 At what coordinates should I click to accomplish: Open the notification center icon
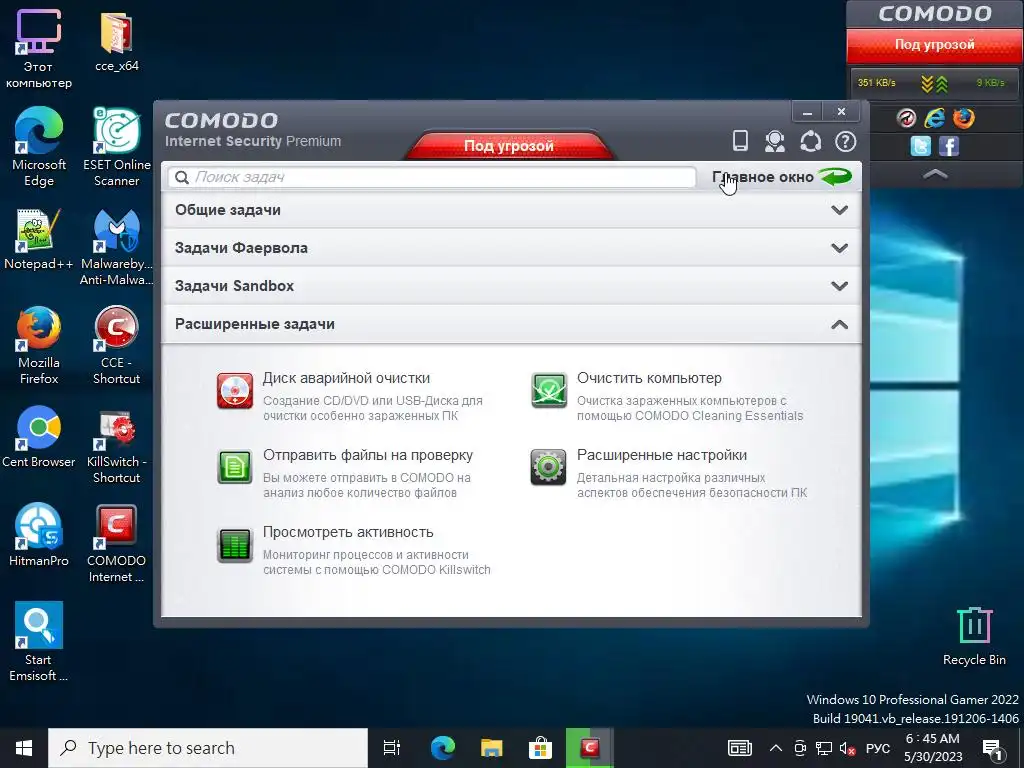pyautogui.click(x=992, y=748)
